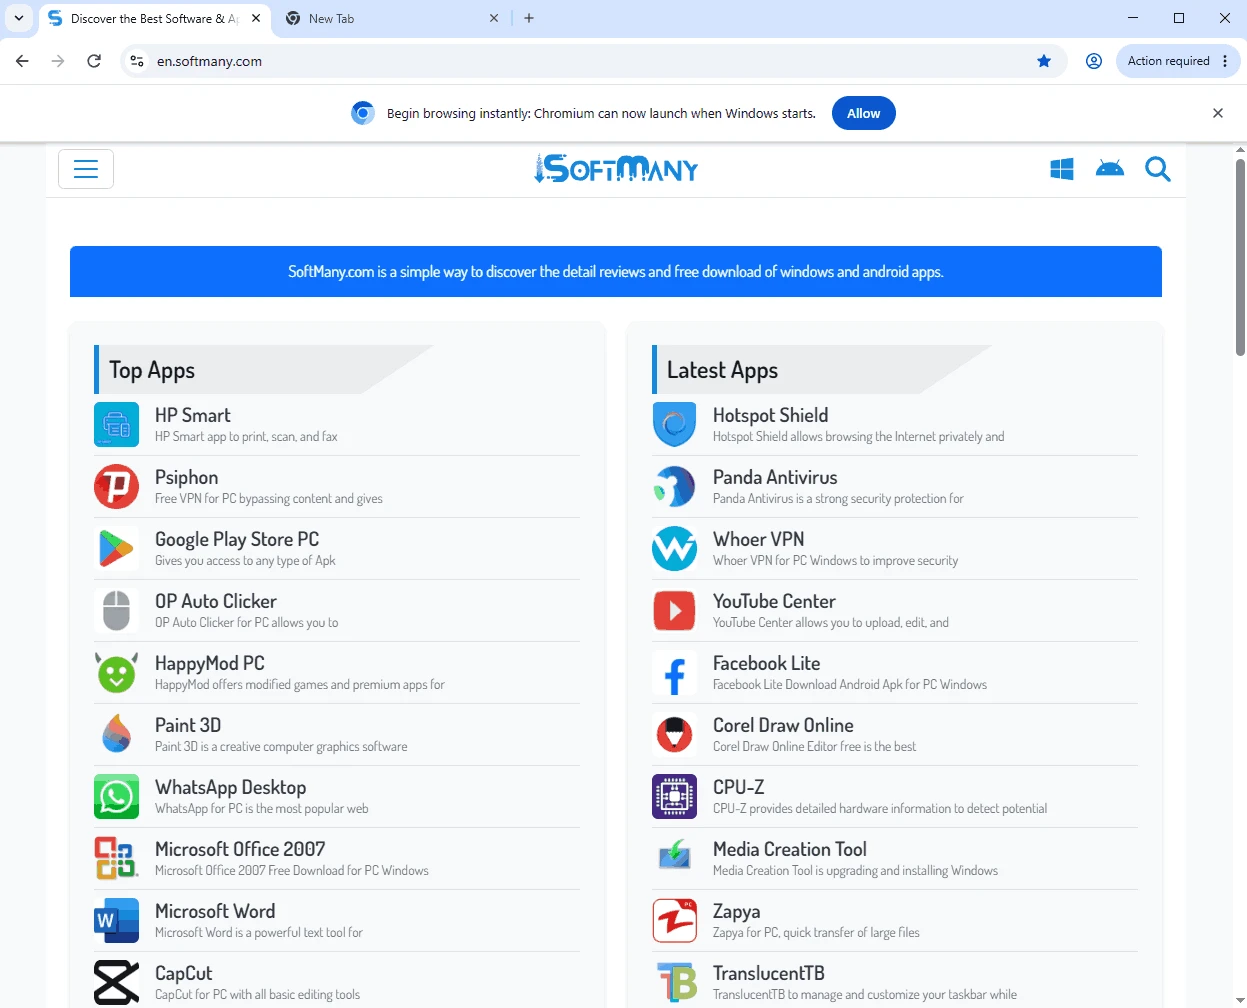1247x1008 pixels.
Task: Dismiss the Chromium startup banner
Action: [x=1218, y=113]
